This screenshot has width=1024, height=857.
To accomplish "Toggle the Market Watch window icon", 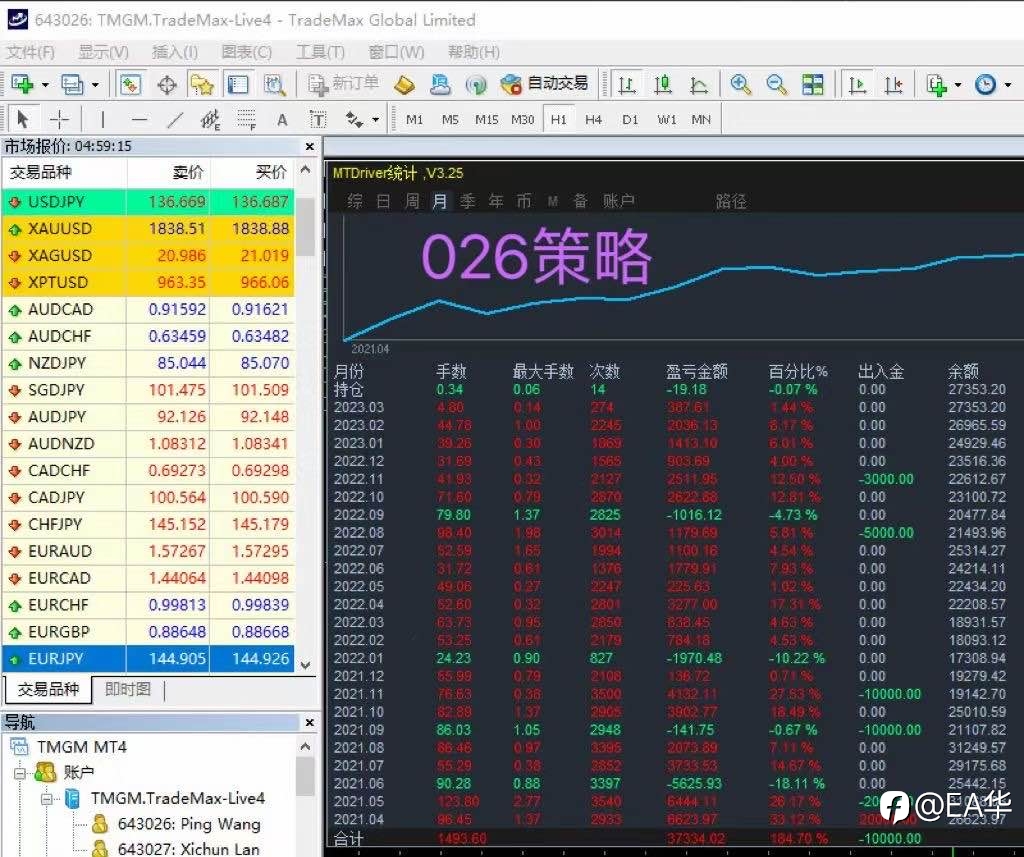I will pos(130,84).
